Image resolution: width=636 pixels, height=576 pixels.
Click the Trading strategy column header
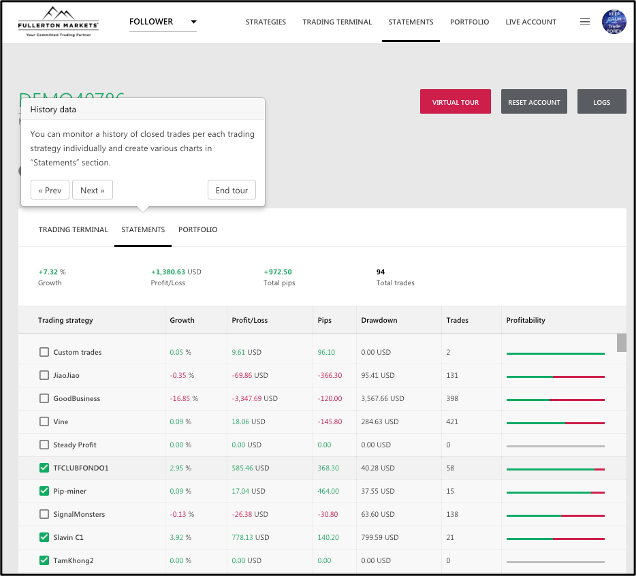coord(65,320)
